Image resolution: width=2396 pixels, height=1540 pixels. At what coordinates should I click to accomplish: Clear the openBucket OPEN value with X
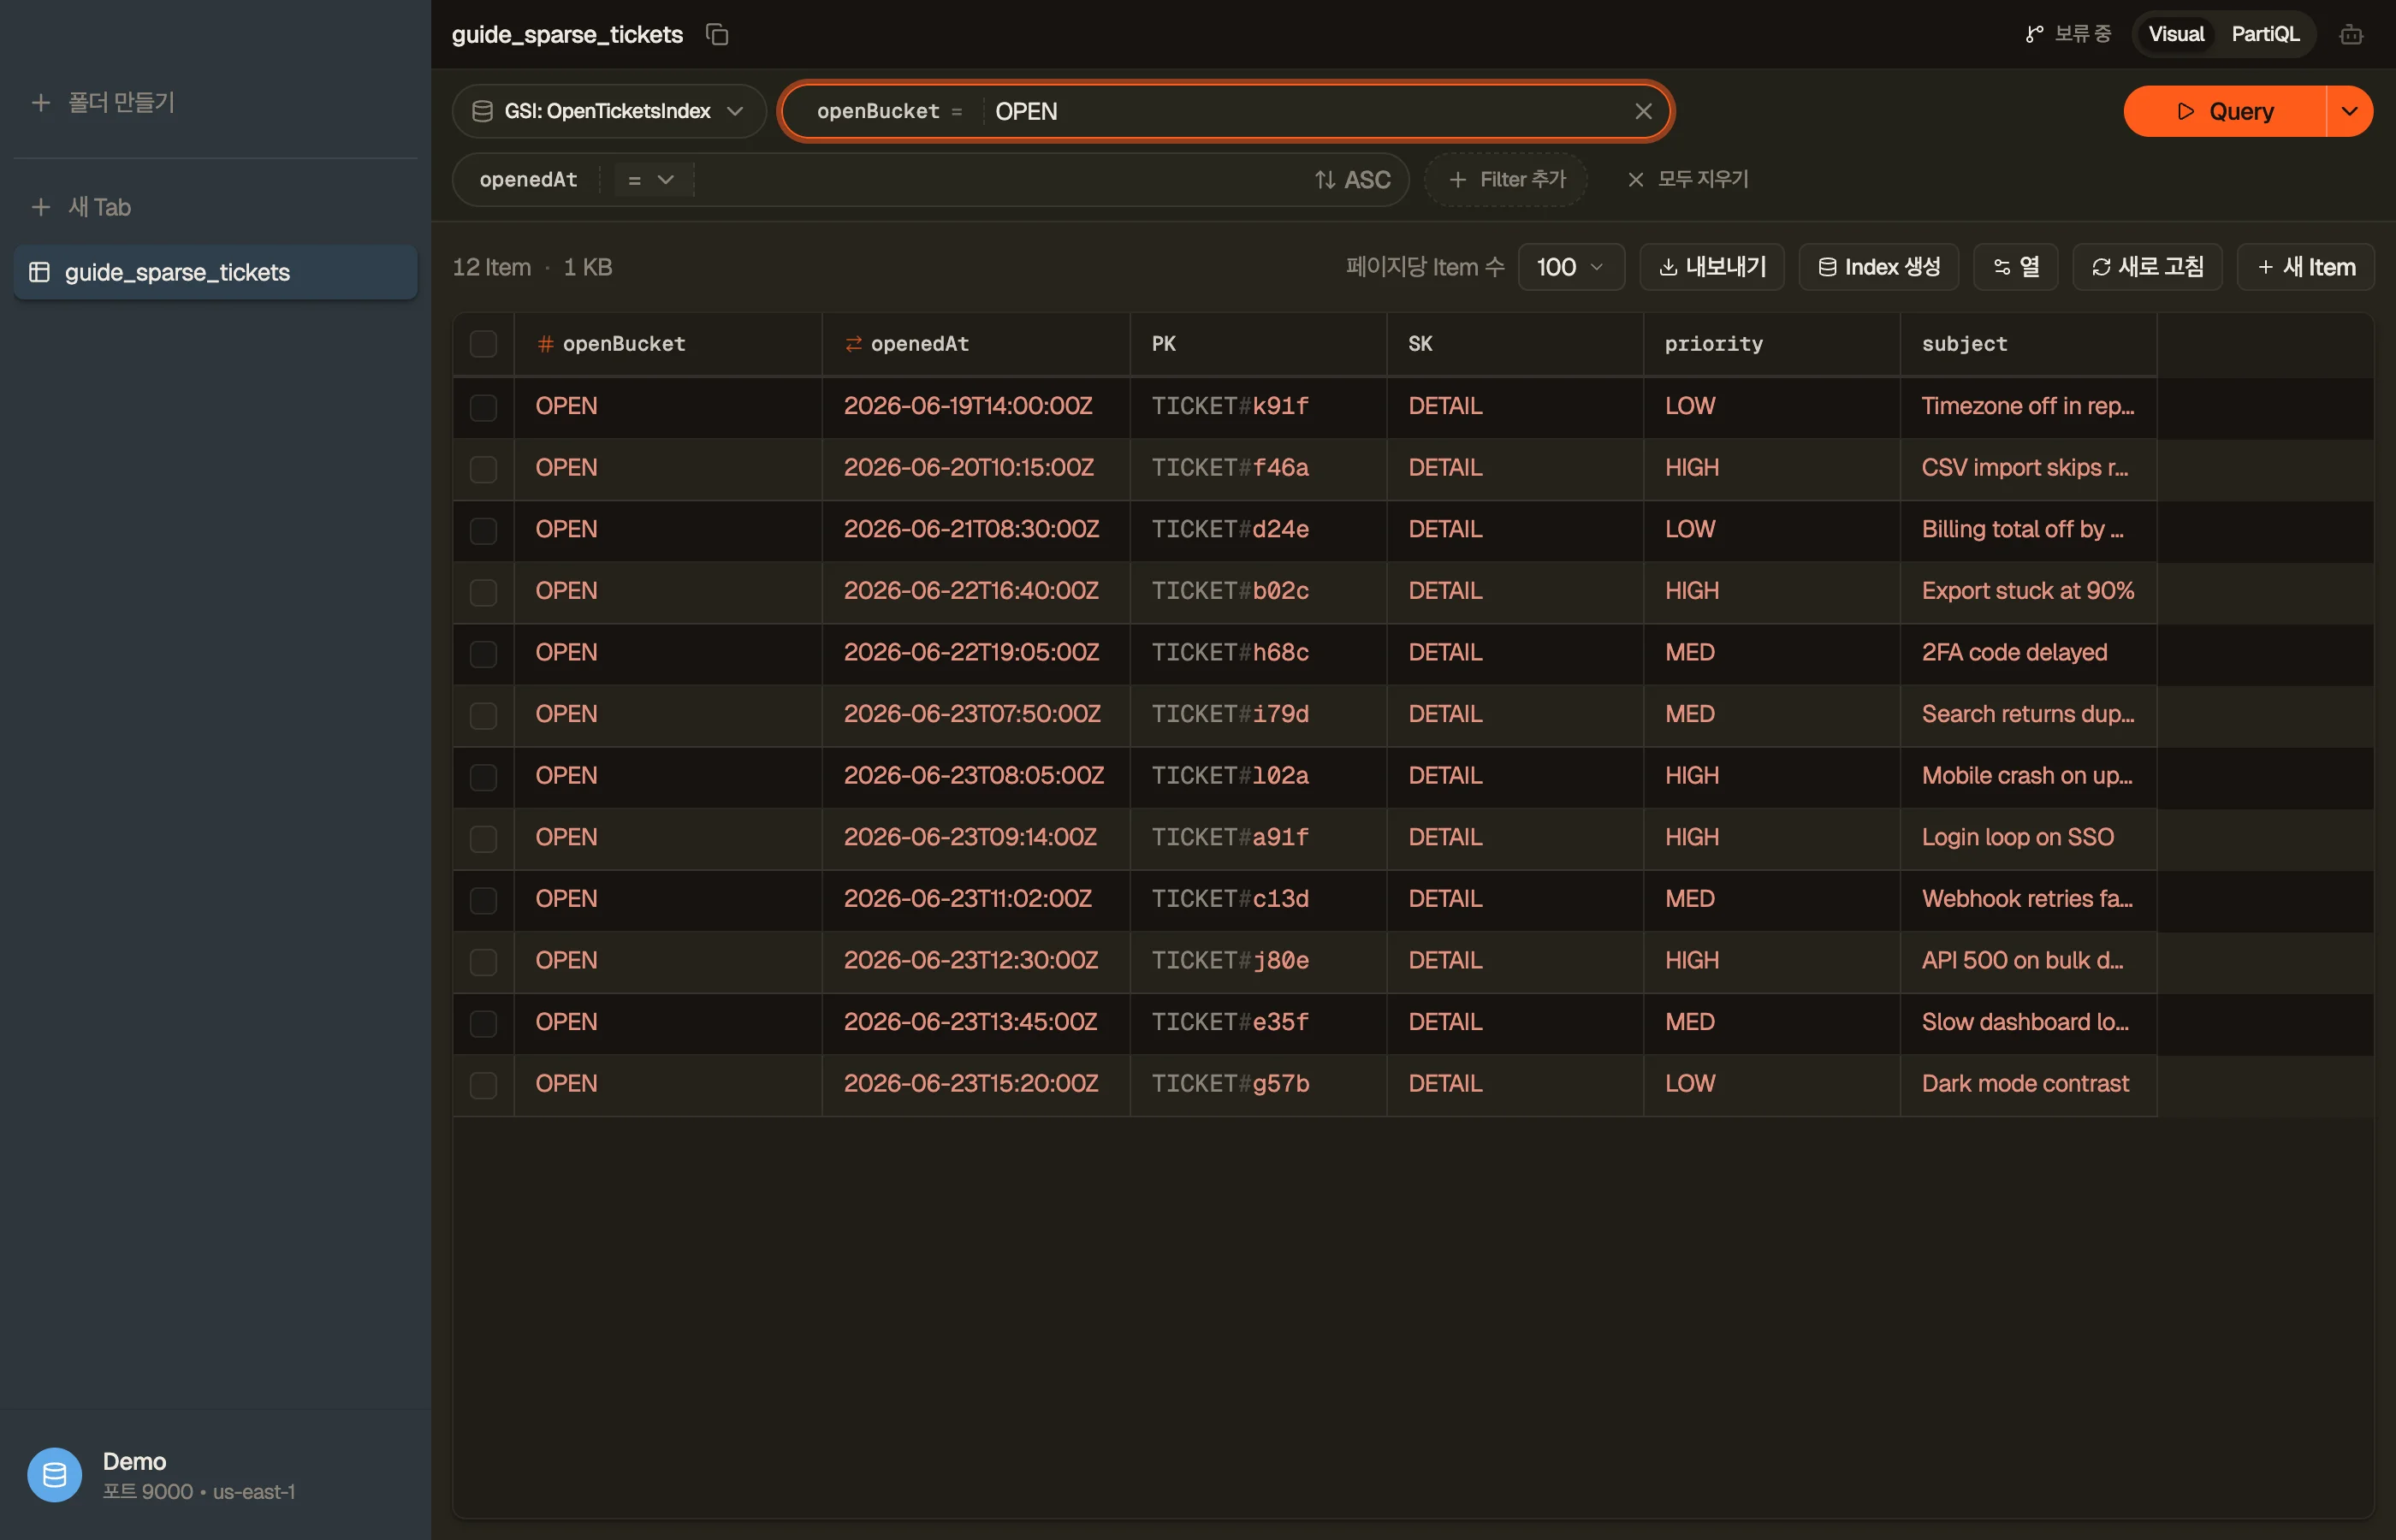pyautogui.click(x=1643, y=111)
